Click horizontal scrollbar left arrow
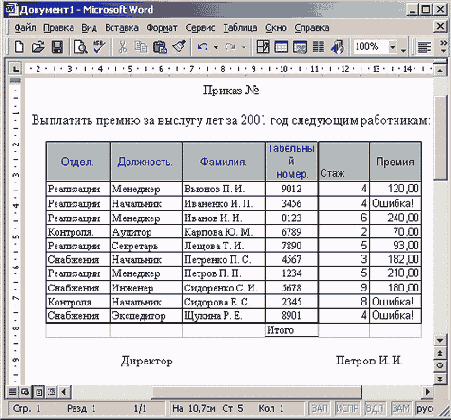Screen dimensions: 451x420 click(64, 392)
